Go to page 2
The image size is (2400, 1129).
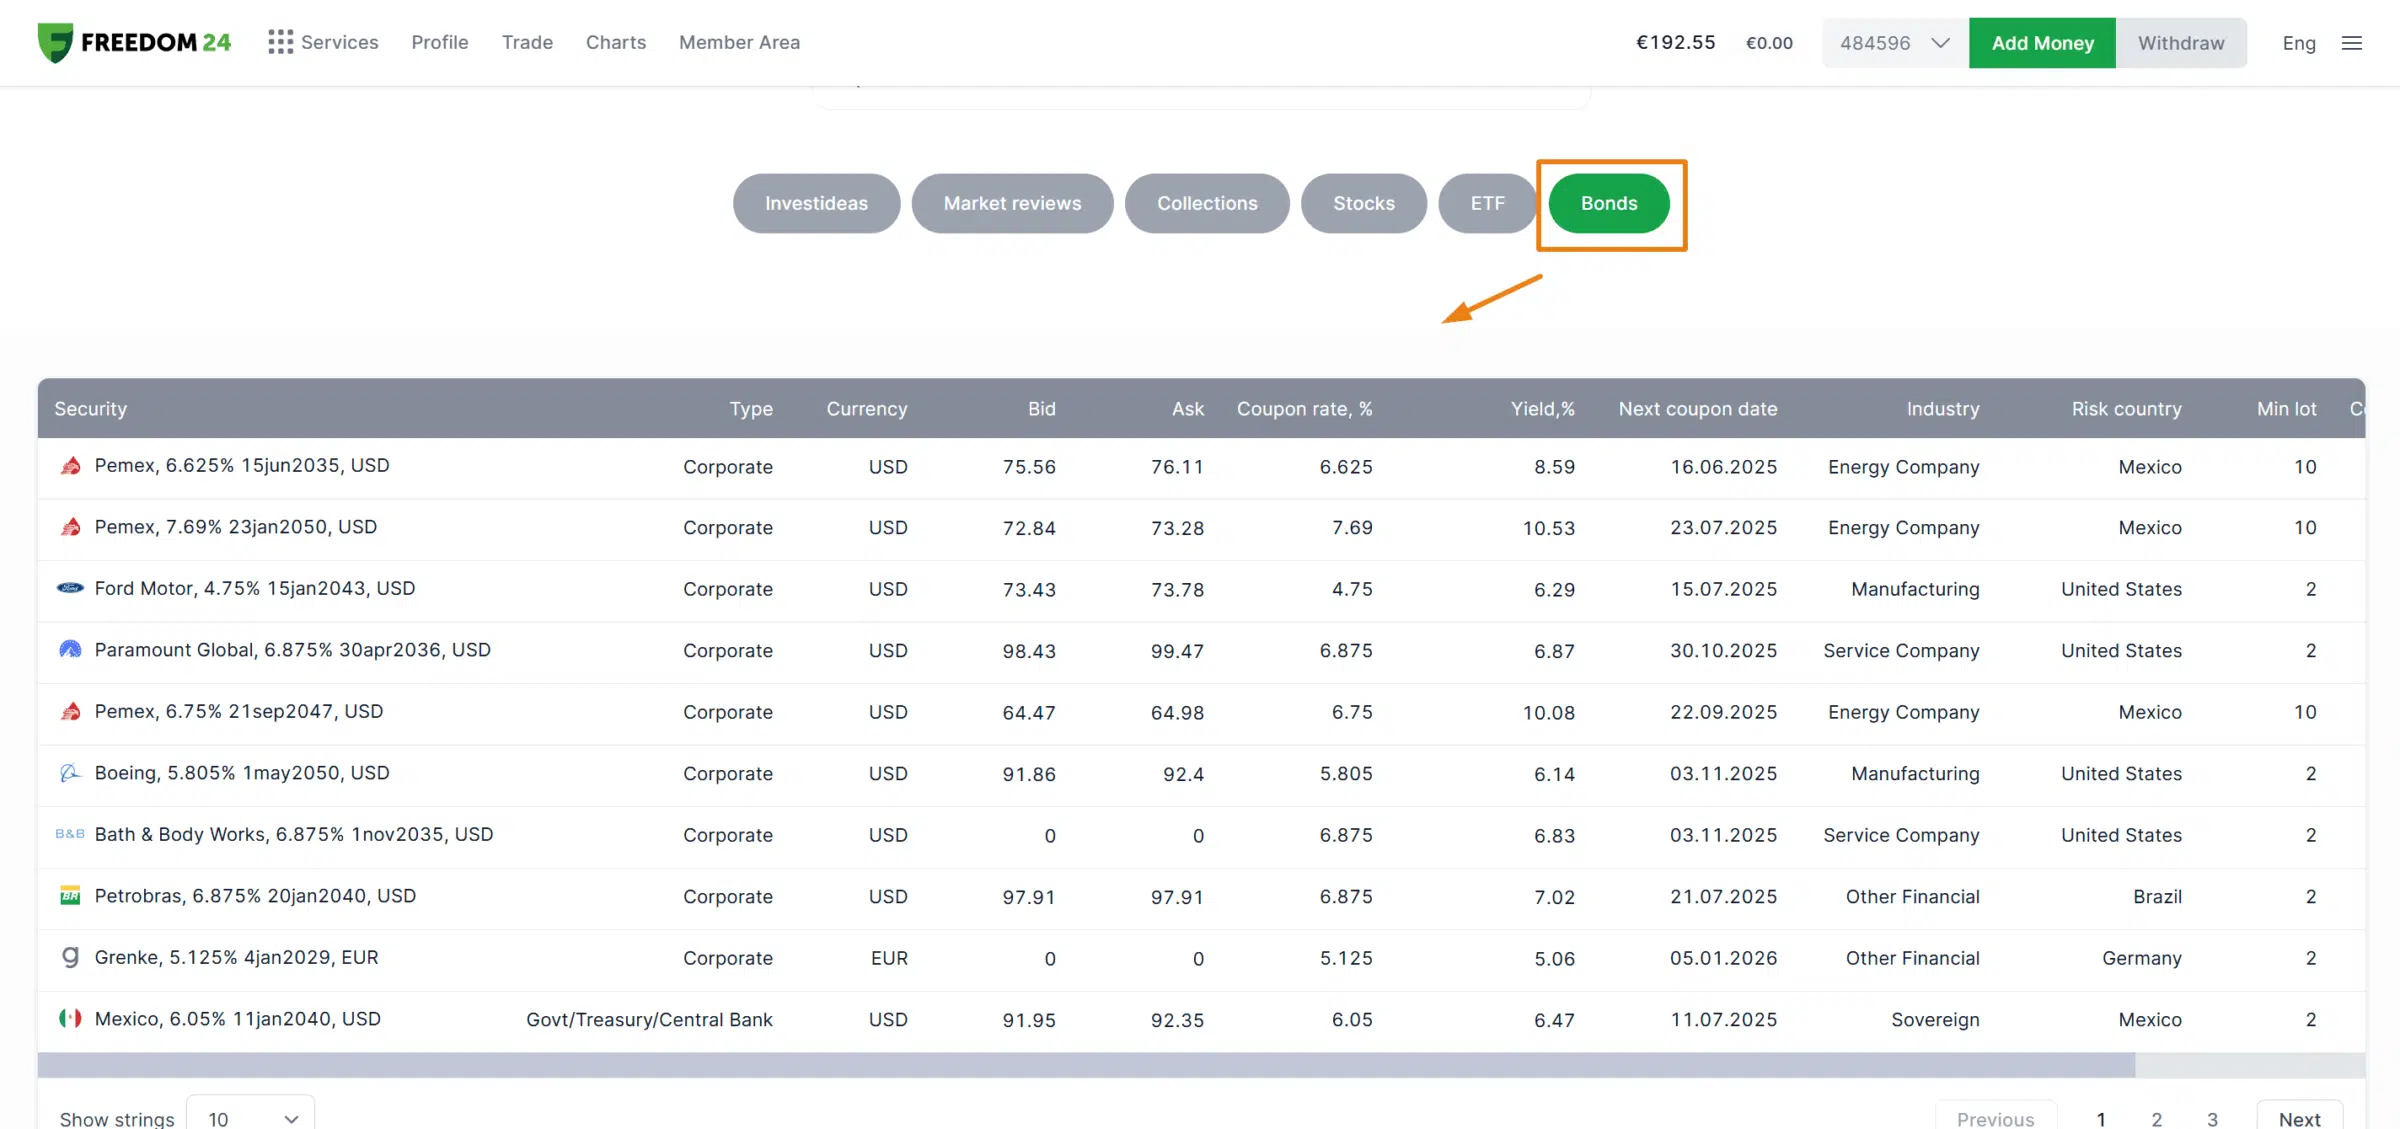pos(2157,1119)
